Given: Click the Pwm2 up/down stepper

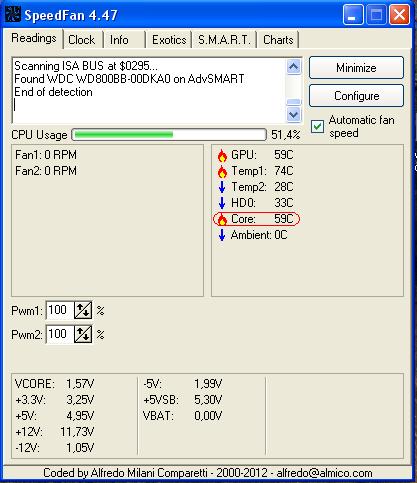Looking at the screenshot, I should click(x=83, y=334).
